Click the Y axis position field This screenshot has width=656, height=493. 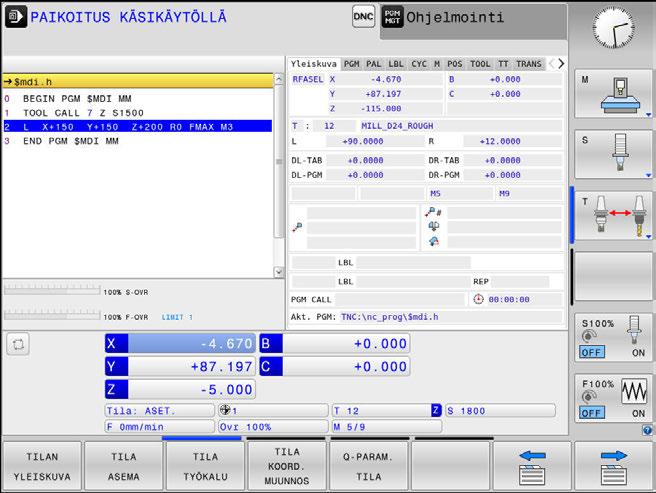[x=180, y=367]
